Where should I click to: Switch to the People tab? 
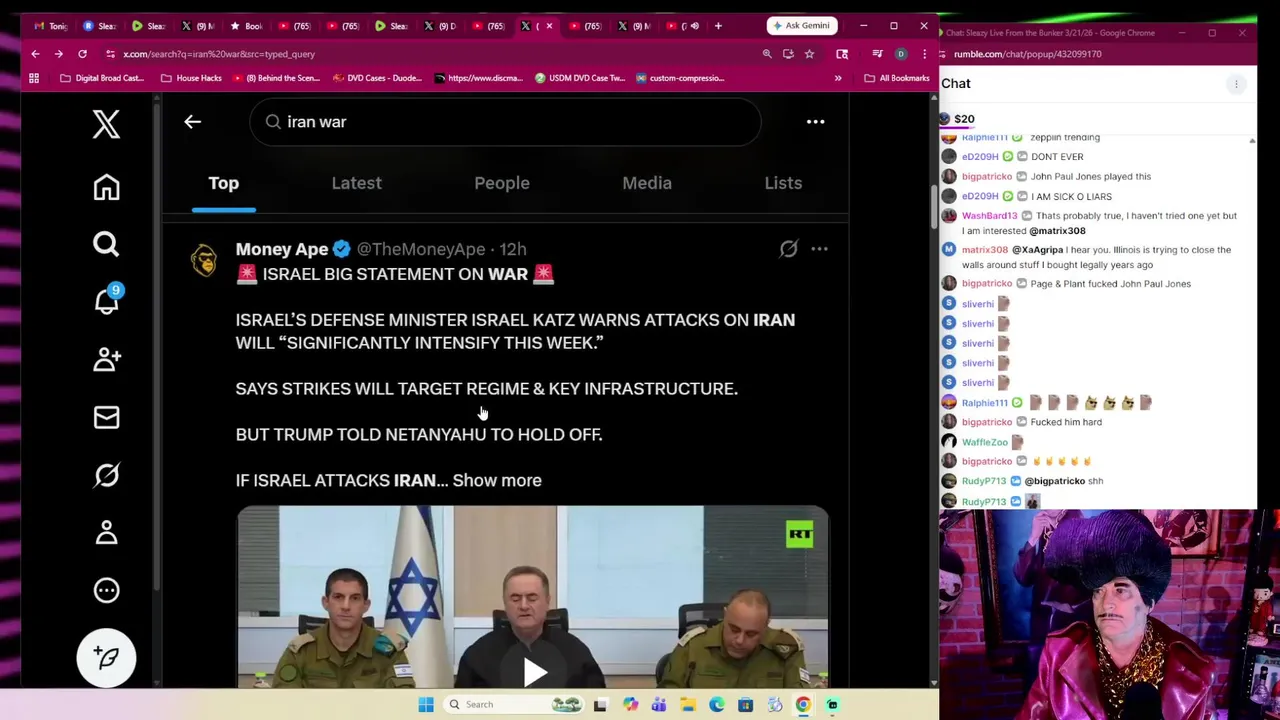coord(501,183)
